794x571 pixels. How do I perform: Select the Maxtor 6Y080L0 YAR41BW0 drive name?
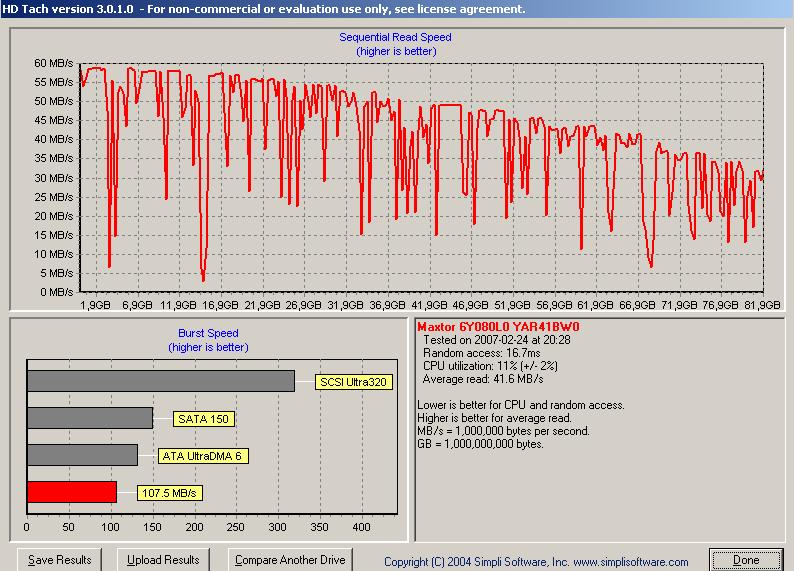pyautogui.click(x=498, y=327)
